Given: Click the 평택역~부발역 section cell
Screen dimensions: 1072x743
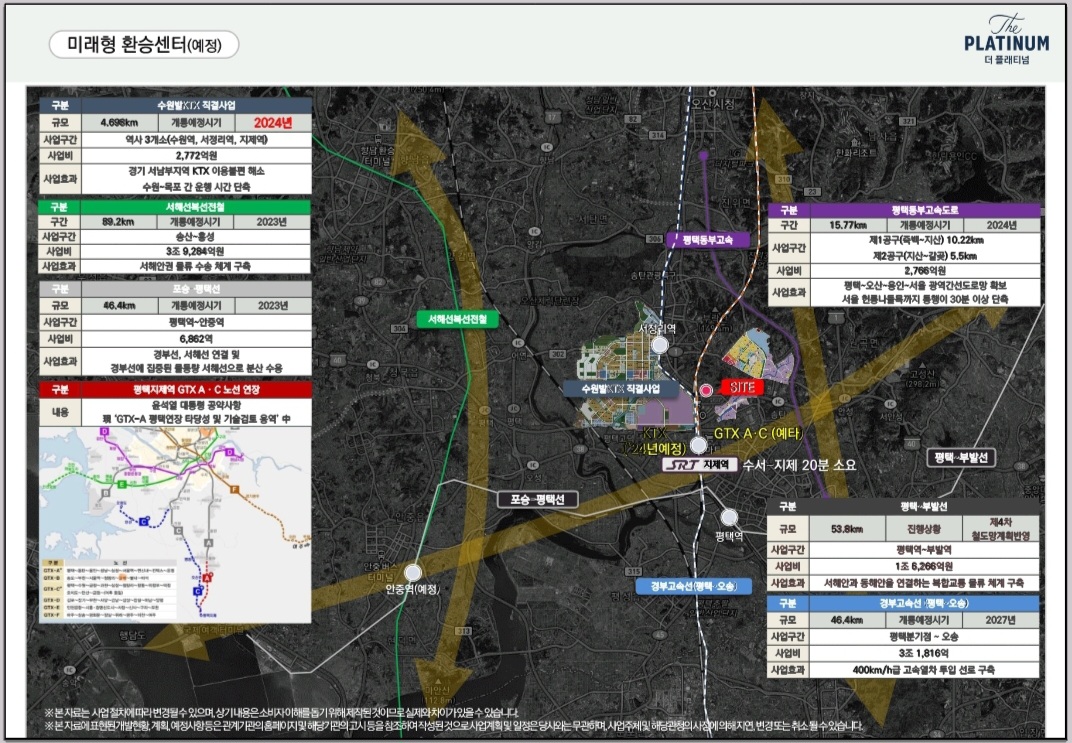Looking at the screenshot, I should pos(924,550).
